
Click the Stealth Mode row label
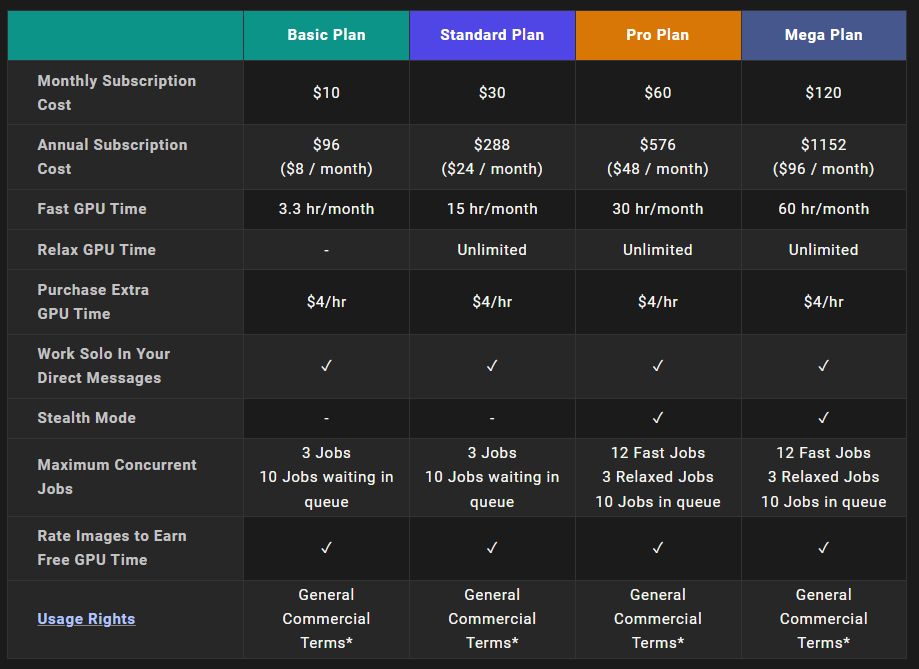click(87, 418)
